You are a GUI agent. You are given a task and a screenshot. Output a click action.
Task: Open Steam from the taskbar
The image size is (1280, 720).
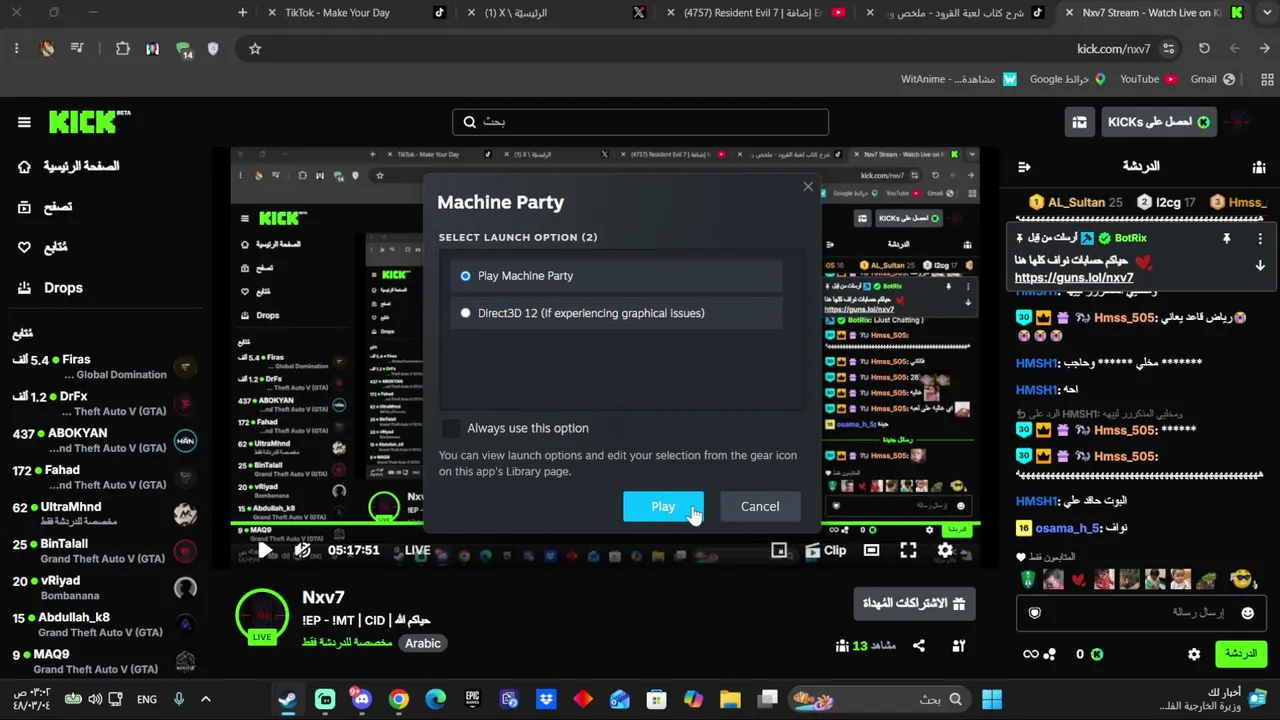288,700
